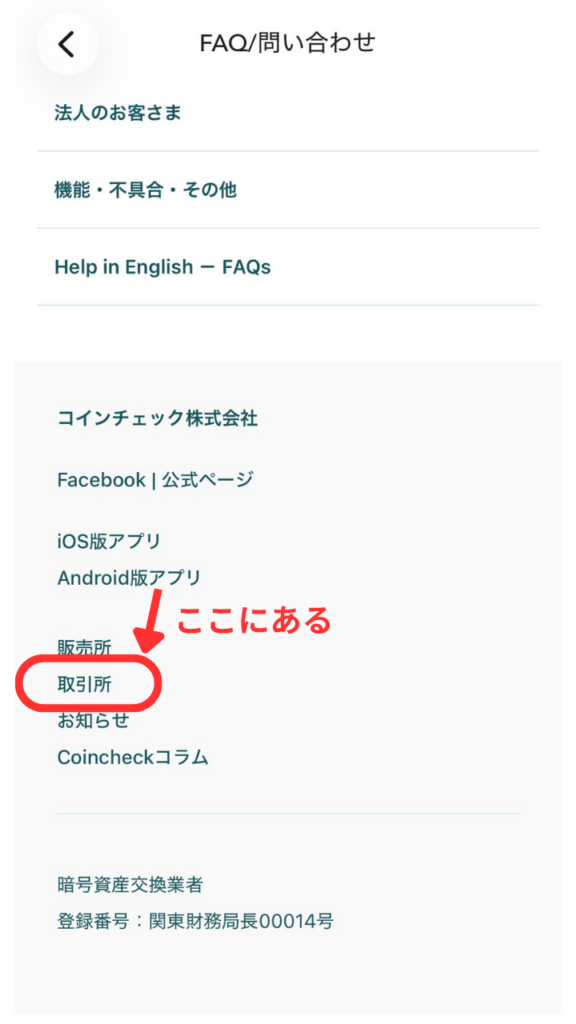Go to the 販売所 link
Viewport: 576px width, 1024px height.
coord(84,648)
